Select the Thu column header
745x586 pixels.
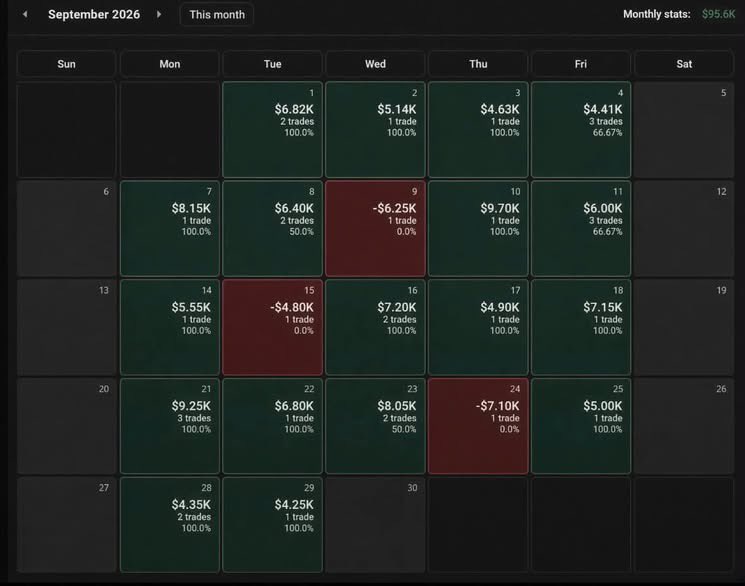478,64
